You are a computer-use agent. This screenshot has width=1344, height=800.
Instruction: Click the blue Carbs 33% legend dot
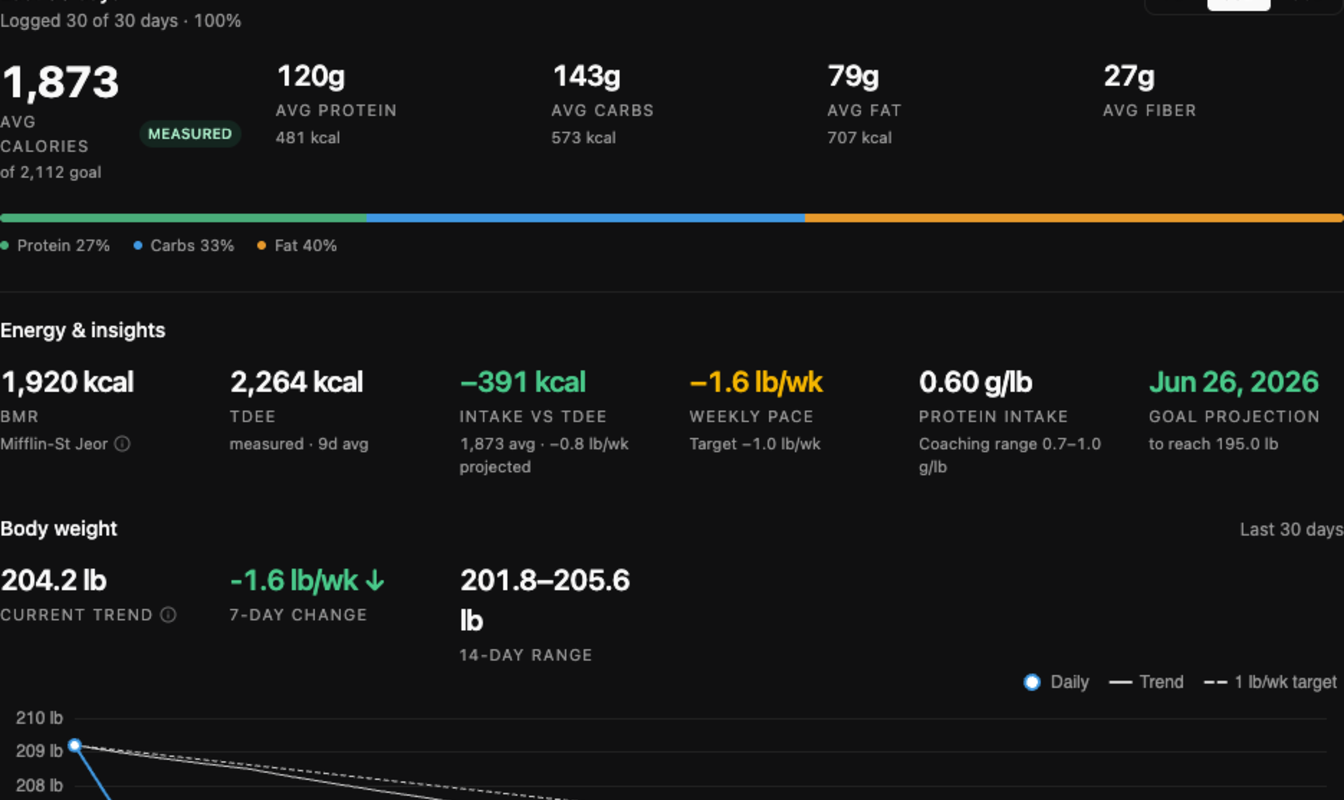pyautogui.click(x=138, y=246)
